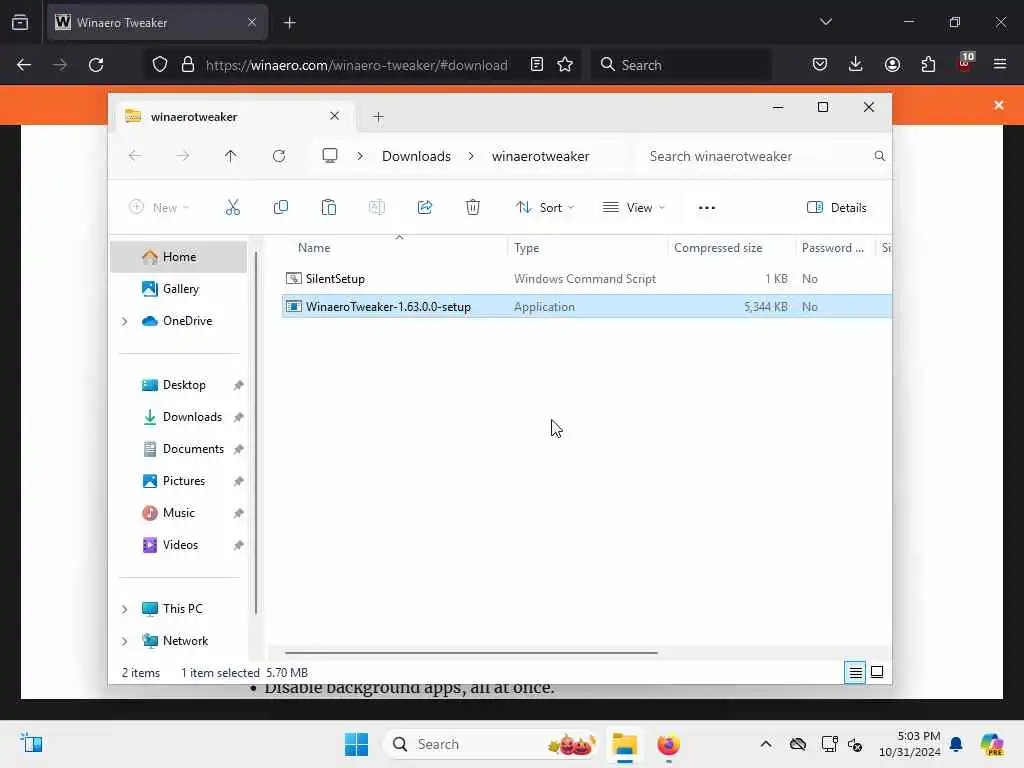Click the Firefox Search box
This screenshot has width=1024, height=768.
(x=680, y=65)
